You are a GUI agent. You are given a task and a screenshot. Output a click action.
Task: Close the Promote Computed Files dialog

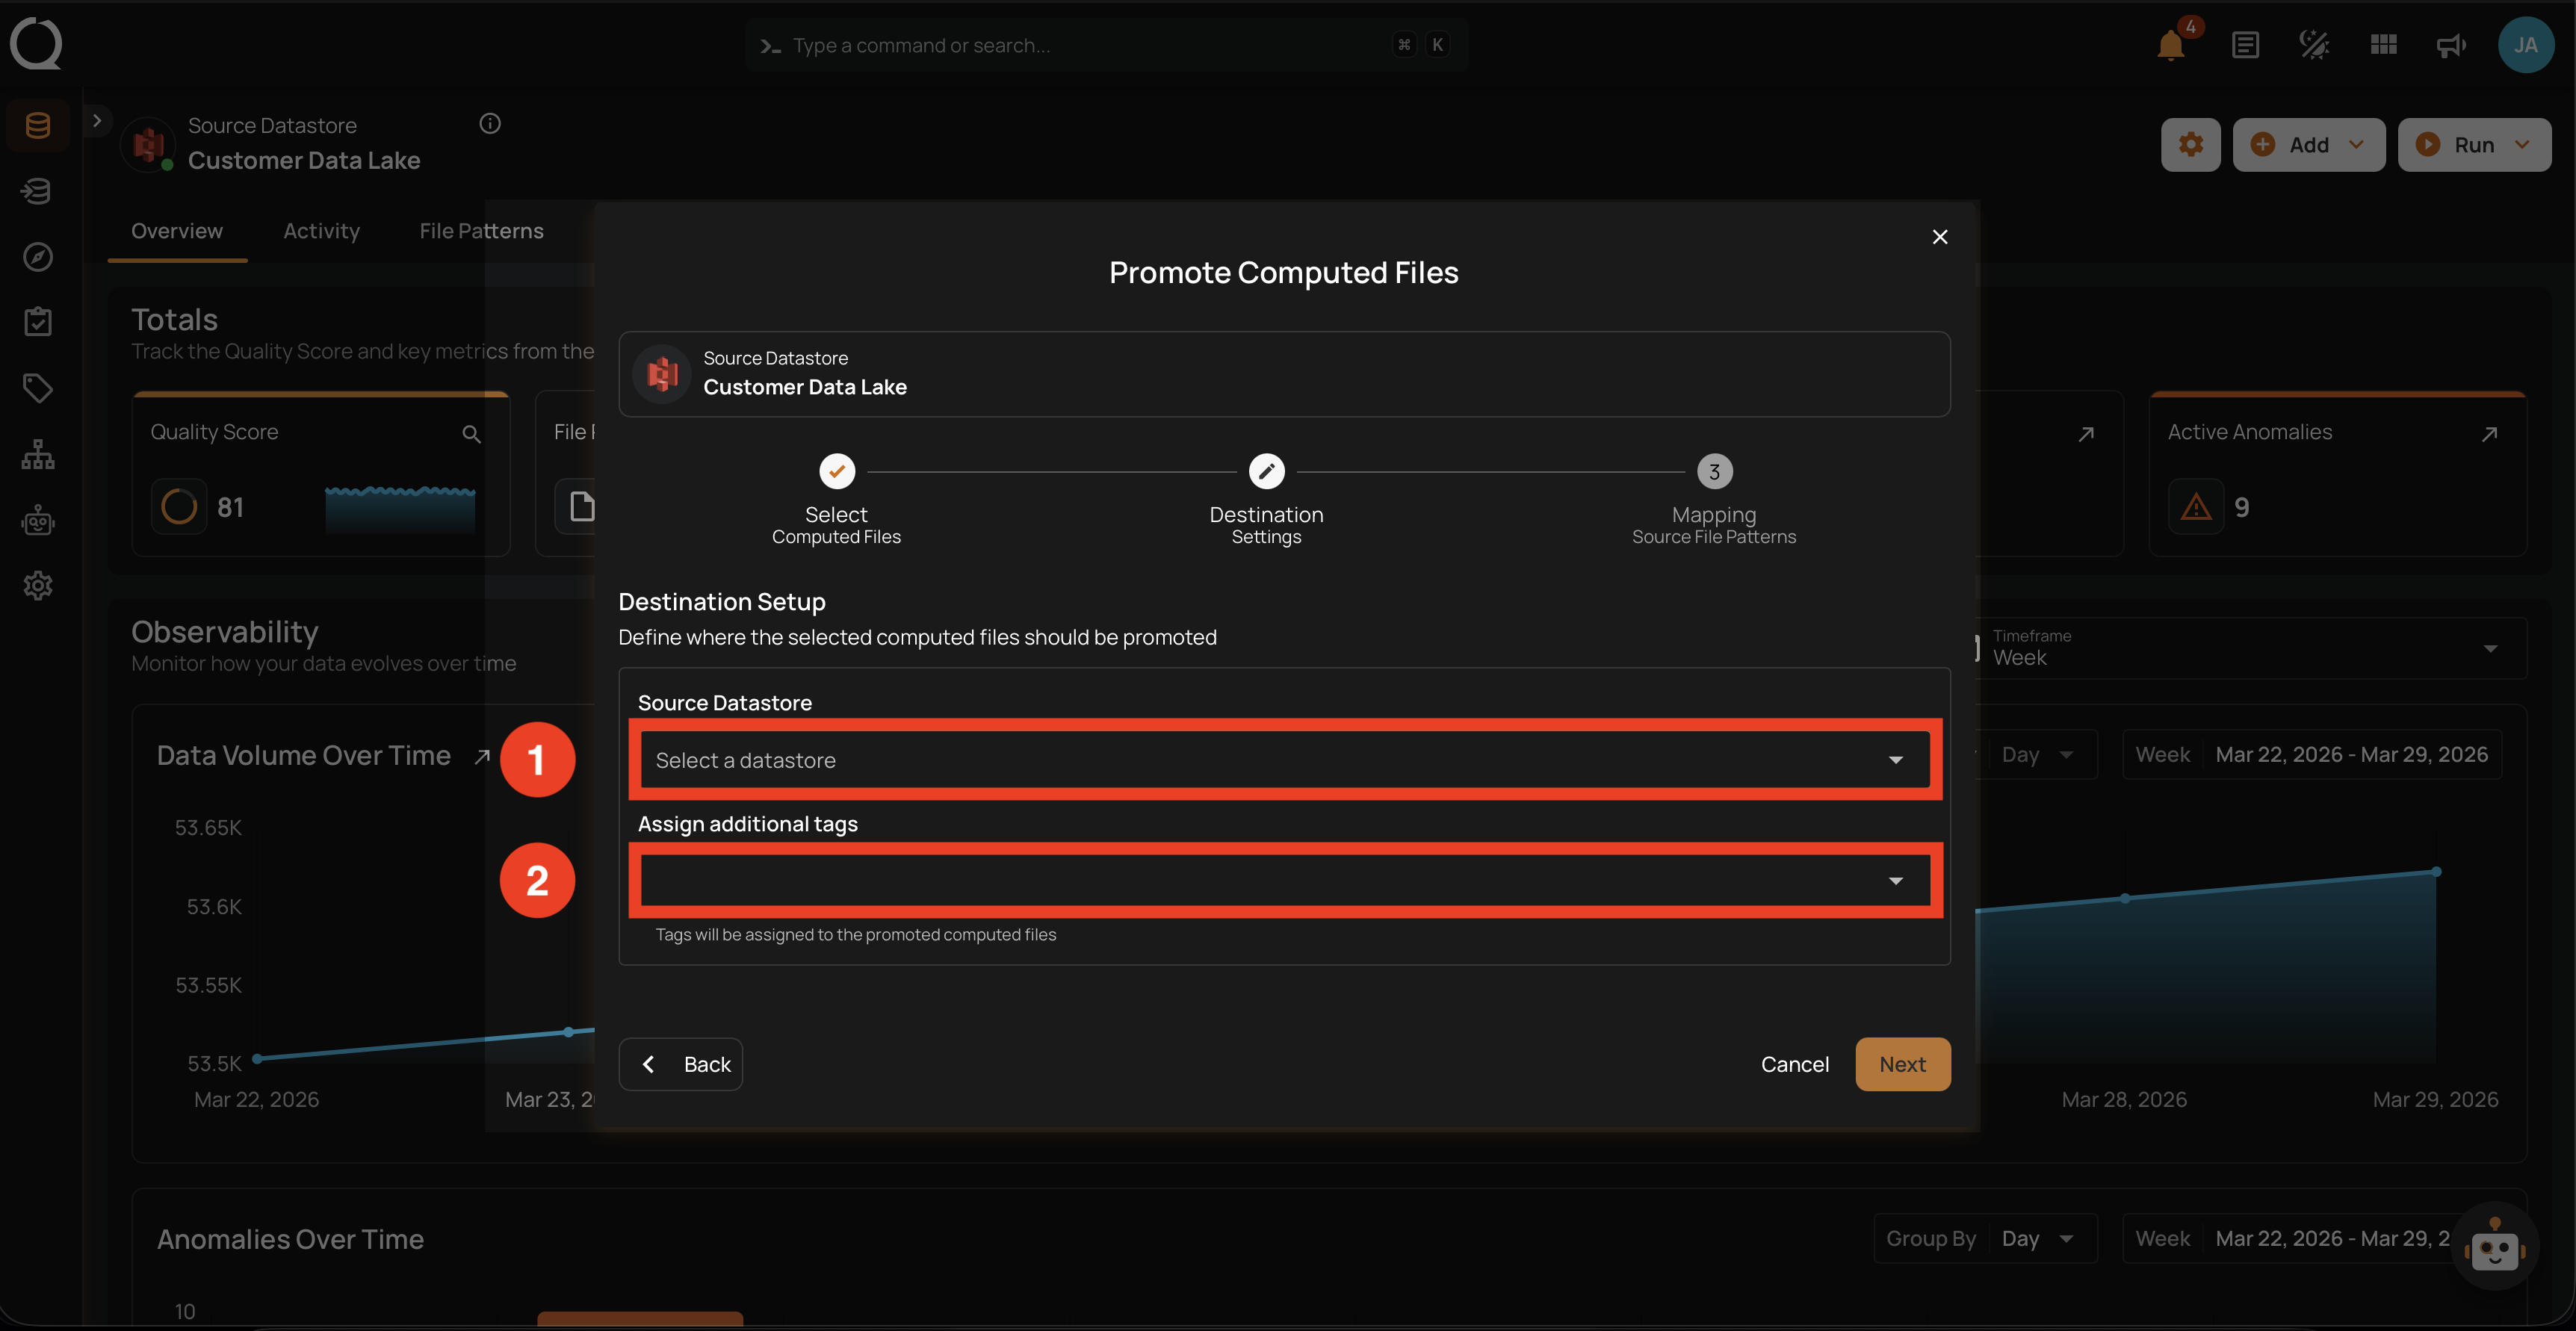(x=1940, y=237)
